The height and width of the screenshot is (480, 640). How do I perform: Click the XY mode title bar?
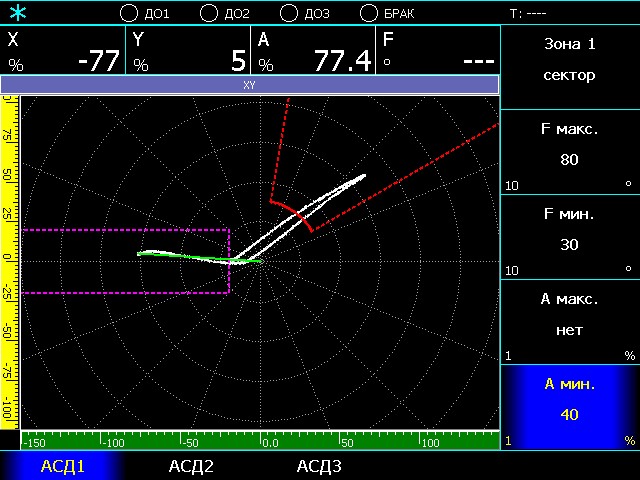pyautogui.click(x=250, y=85)
